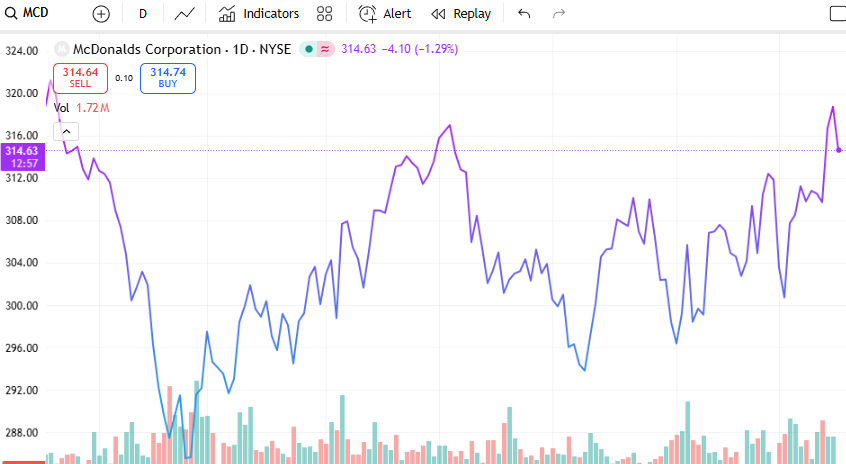Create a new Alert

click(x=385, y=14)
